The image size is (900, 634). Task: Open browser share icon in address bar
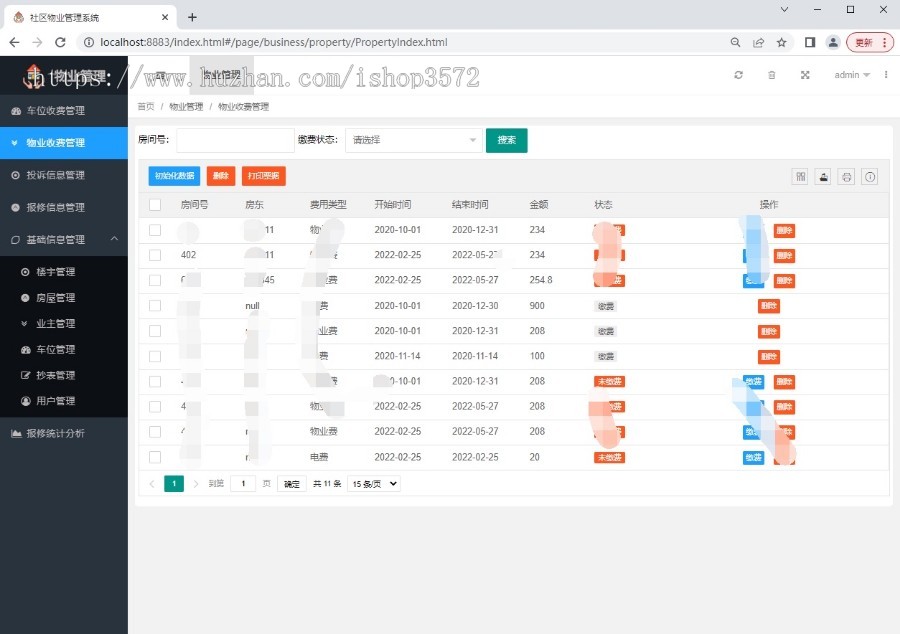(758, 42)
